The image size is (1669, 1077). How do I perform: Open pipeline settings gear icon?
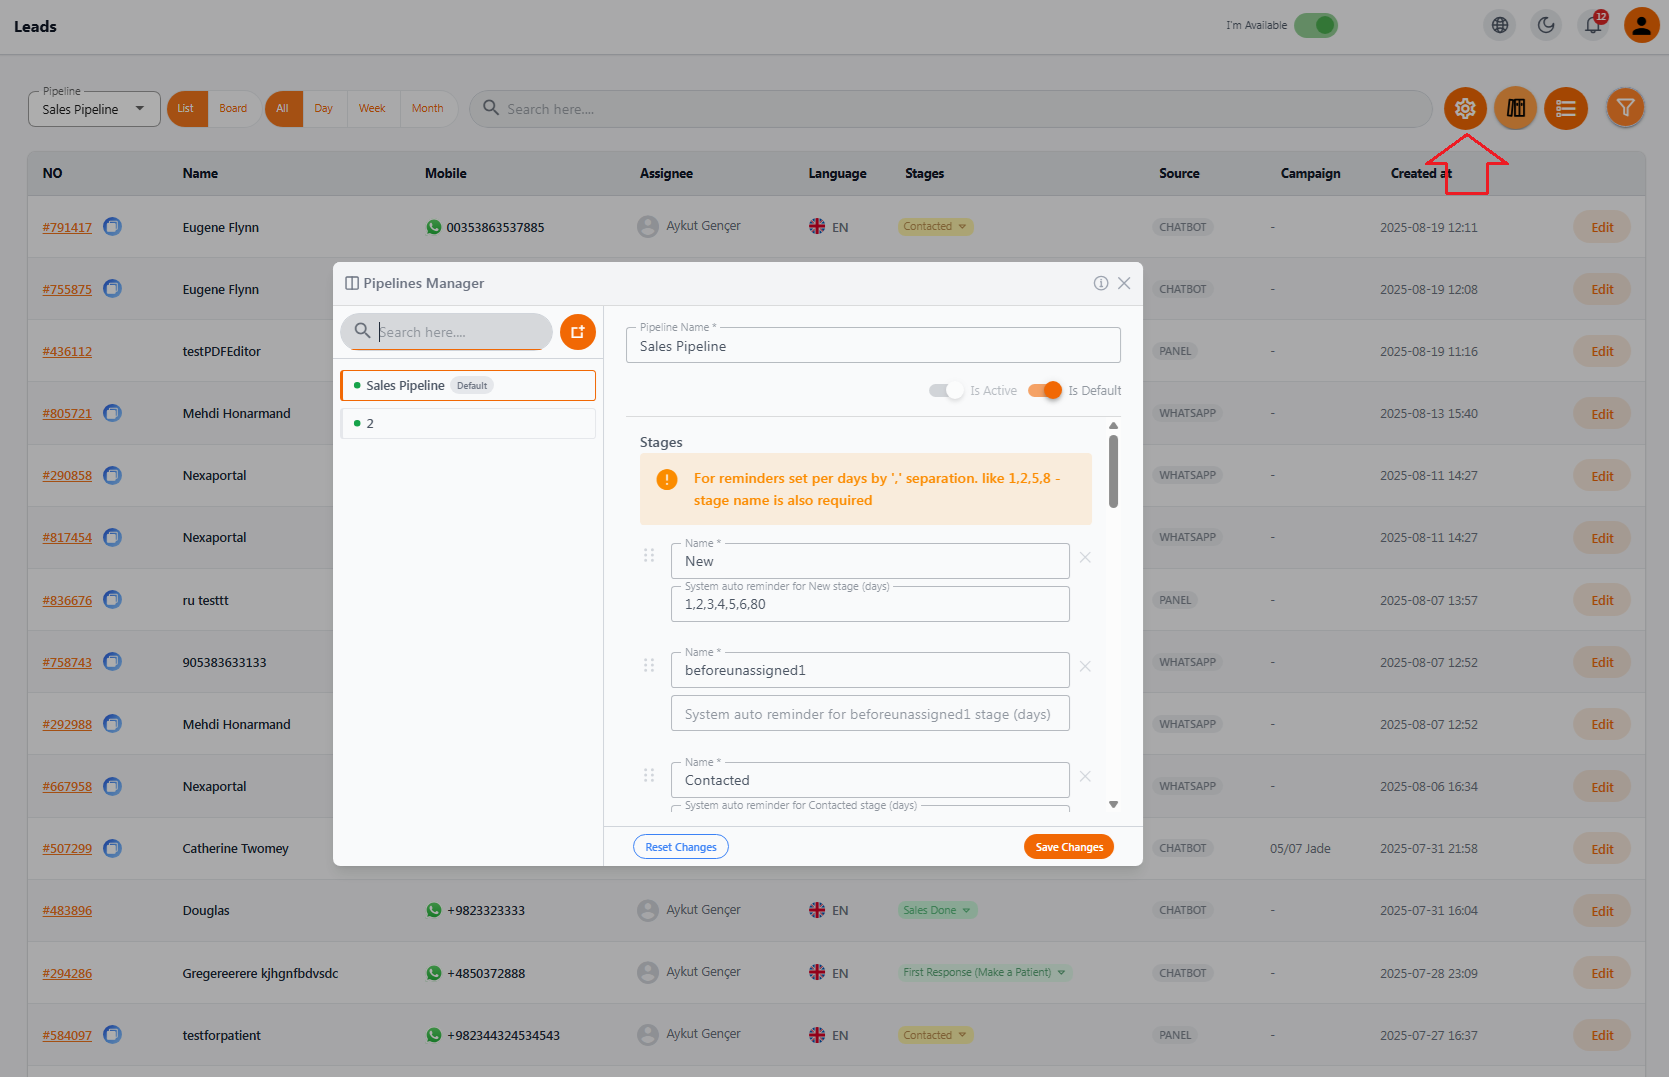1465,108
